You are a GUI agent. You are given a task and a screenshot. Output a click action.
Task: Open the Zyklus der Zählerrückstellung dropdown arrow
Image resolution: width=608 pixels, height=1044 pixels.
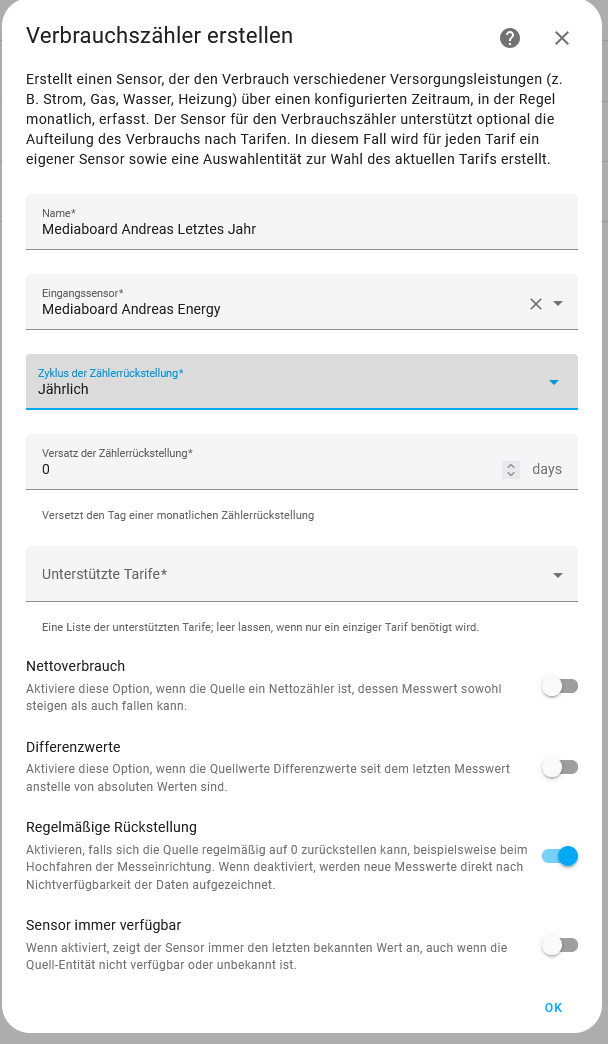pyautogui.click(x=554, y=382)
